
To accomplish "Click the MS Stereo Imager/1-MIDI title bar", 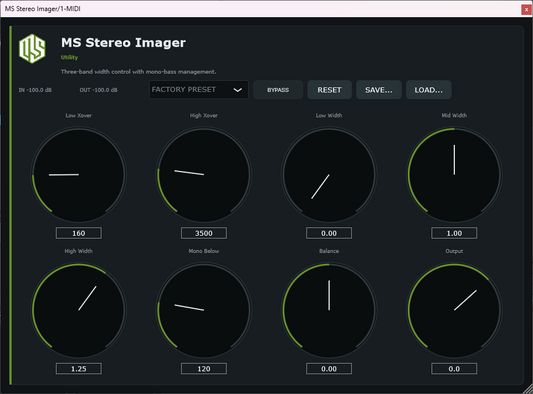I will (x=261, y=9).
